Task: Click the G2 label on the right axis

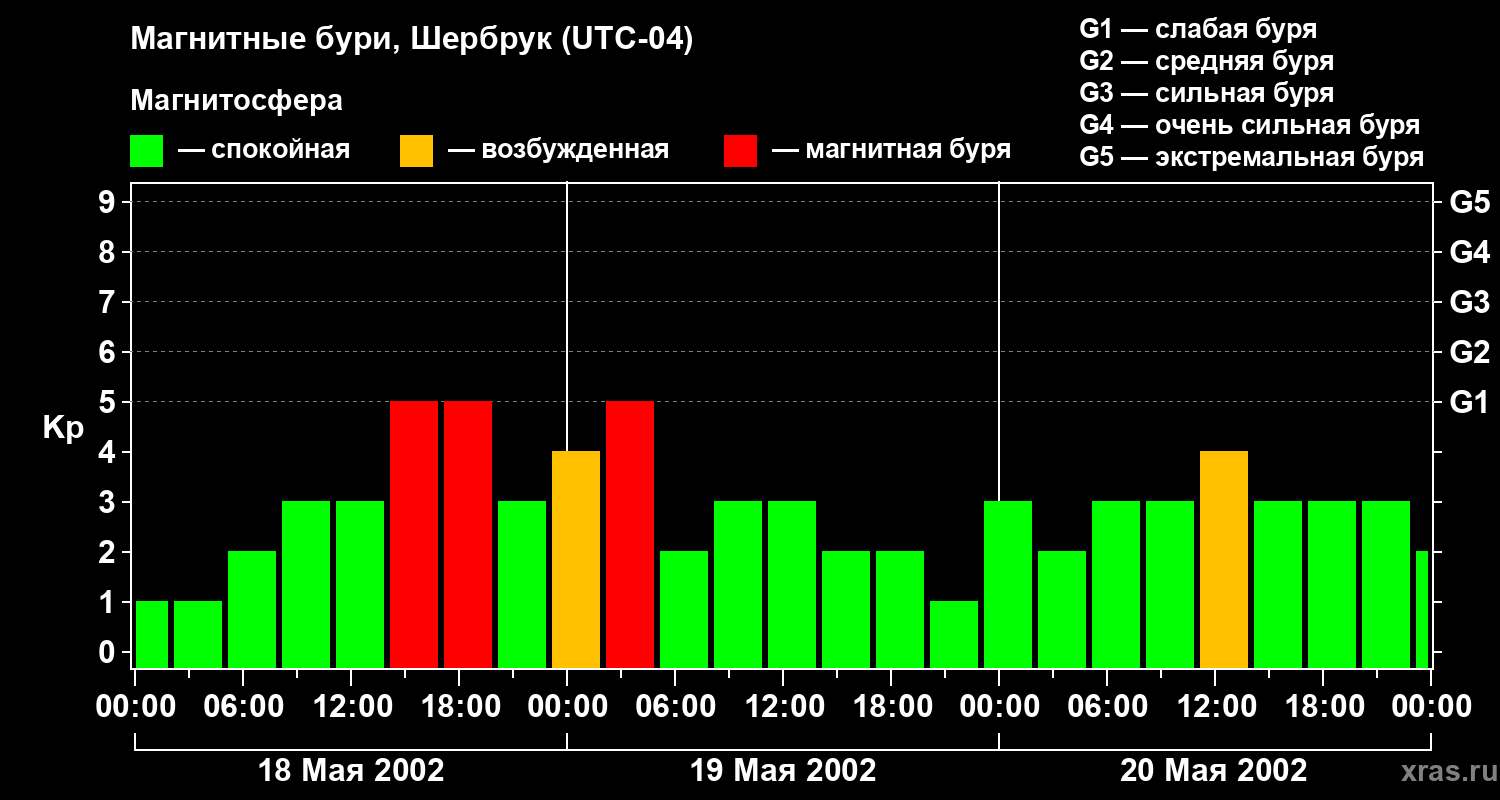Action: [1469, 352]
